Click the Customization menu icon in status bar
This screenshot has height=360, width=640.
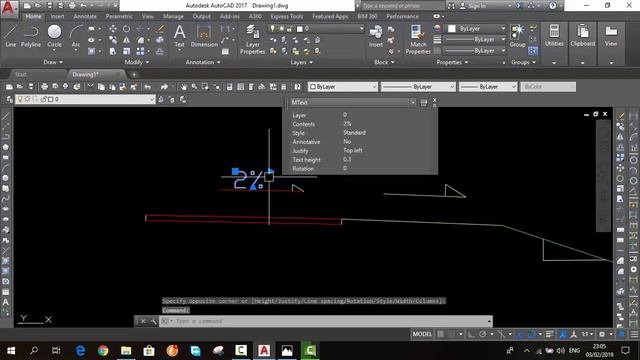coord(634,334)
